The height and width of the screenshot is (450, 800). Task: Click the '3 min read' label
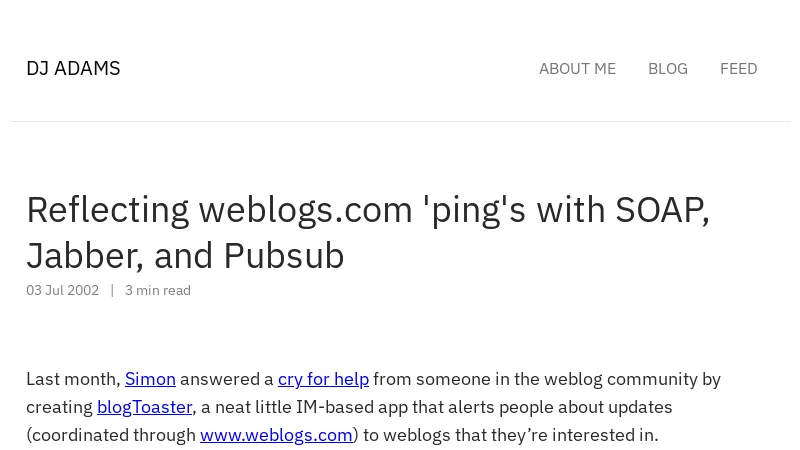click(157, 290)
